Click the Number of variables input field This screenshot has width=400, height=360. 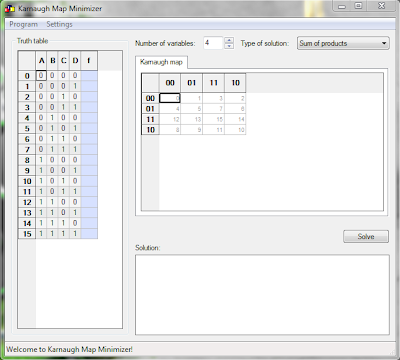pyautogui.click(x=213, y=43)
